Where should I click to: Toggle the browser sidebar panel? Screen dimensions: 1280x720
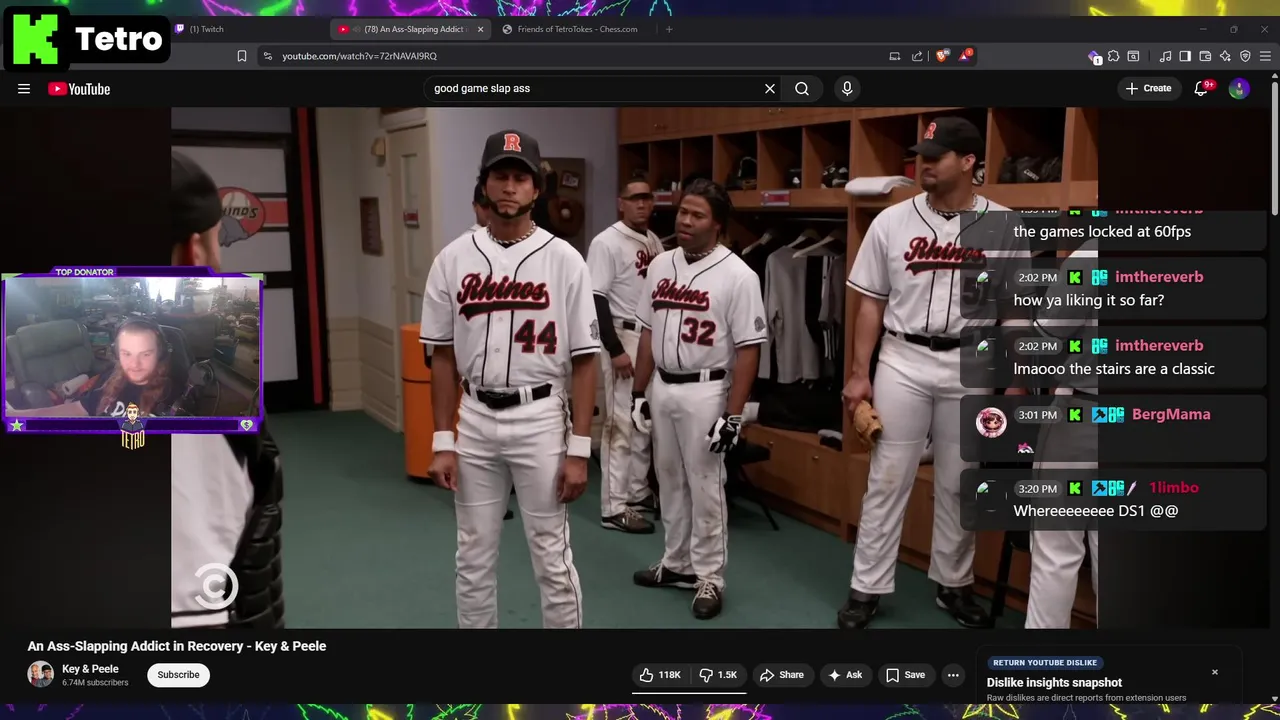pos(1185,56)
